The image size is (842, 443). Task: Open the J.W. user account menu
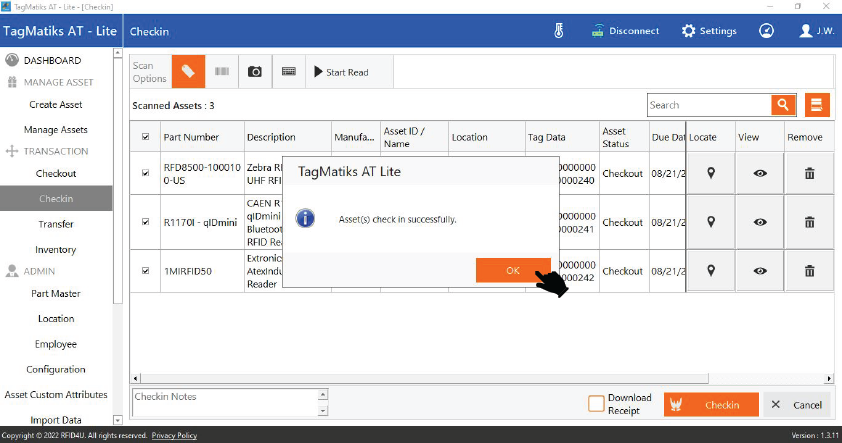tap(818, 31)
